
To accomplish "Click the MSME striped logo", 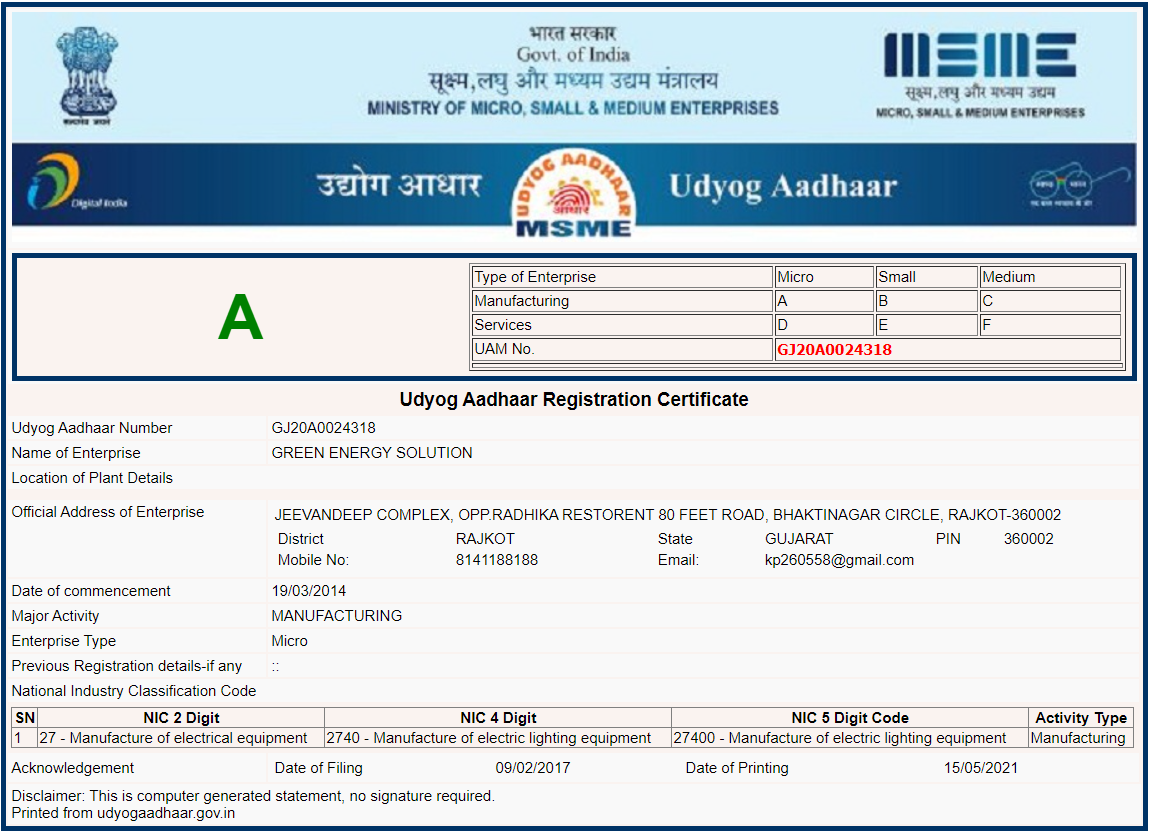I will [980, 54].
